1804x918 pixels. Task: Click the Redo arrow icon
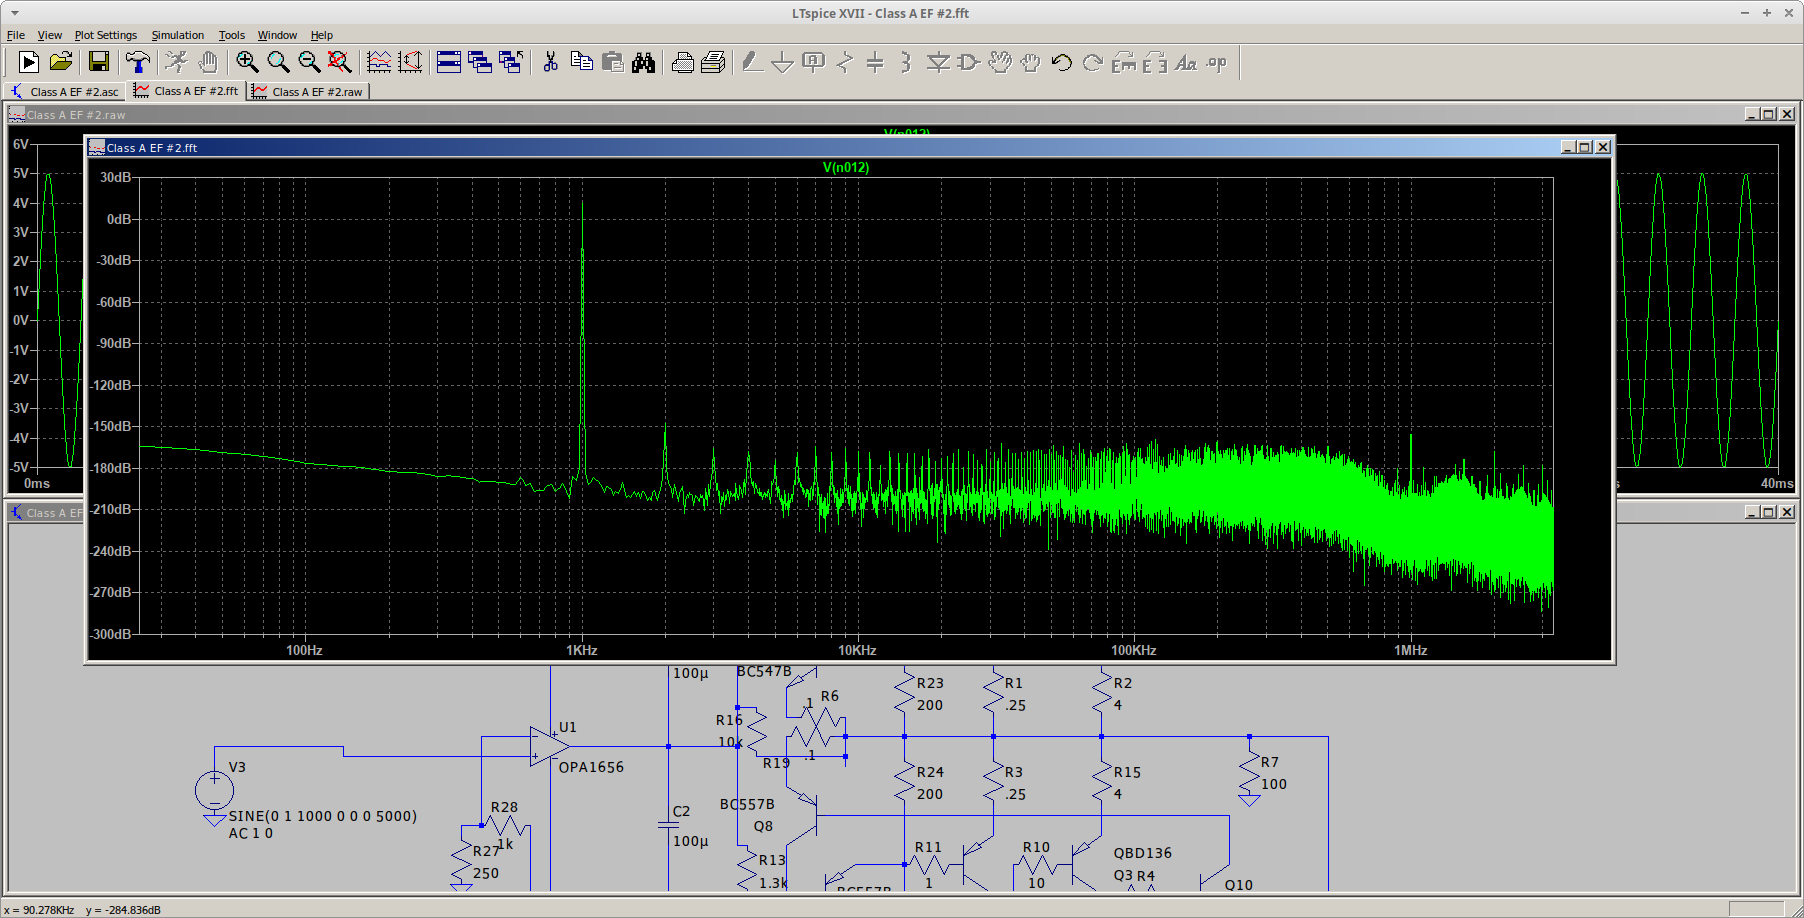point(1093,62)
